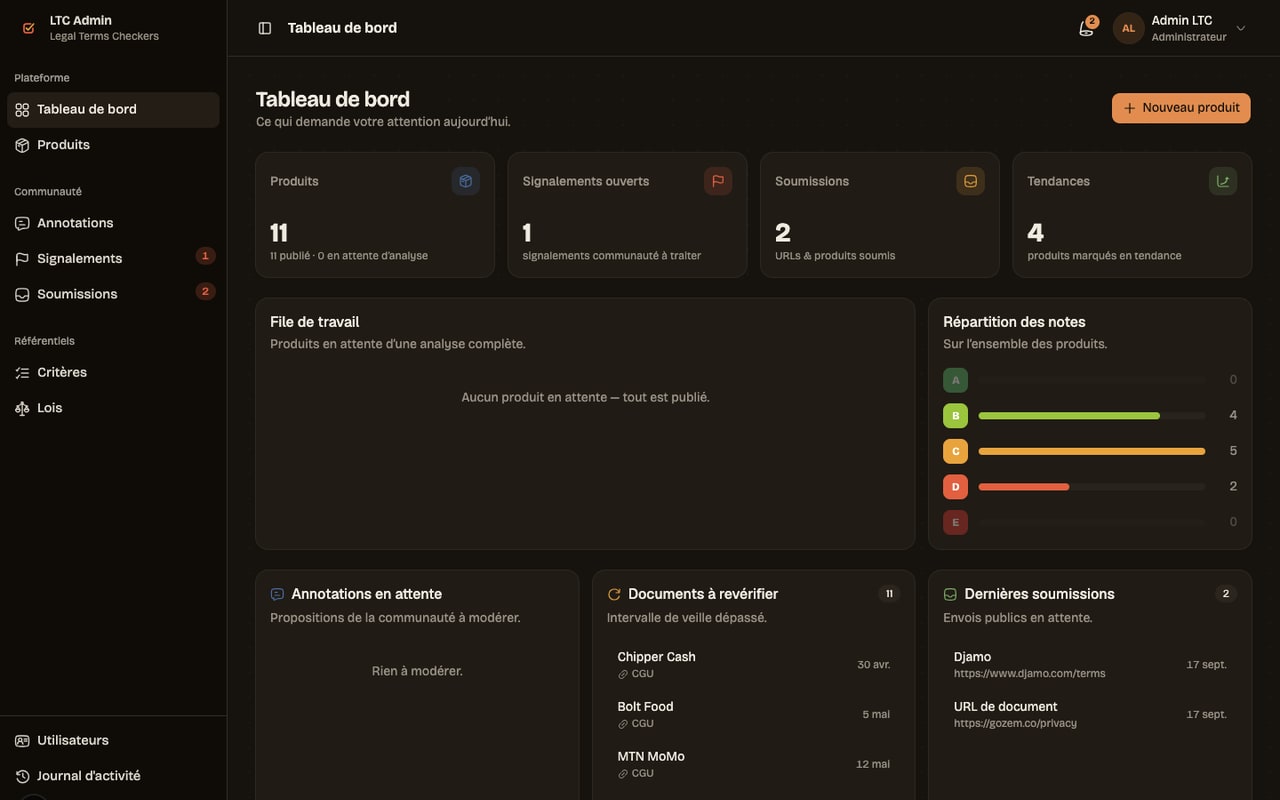
Task: Open Utilisateurs in the sidebar
Action: 113,741
